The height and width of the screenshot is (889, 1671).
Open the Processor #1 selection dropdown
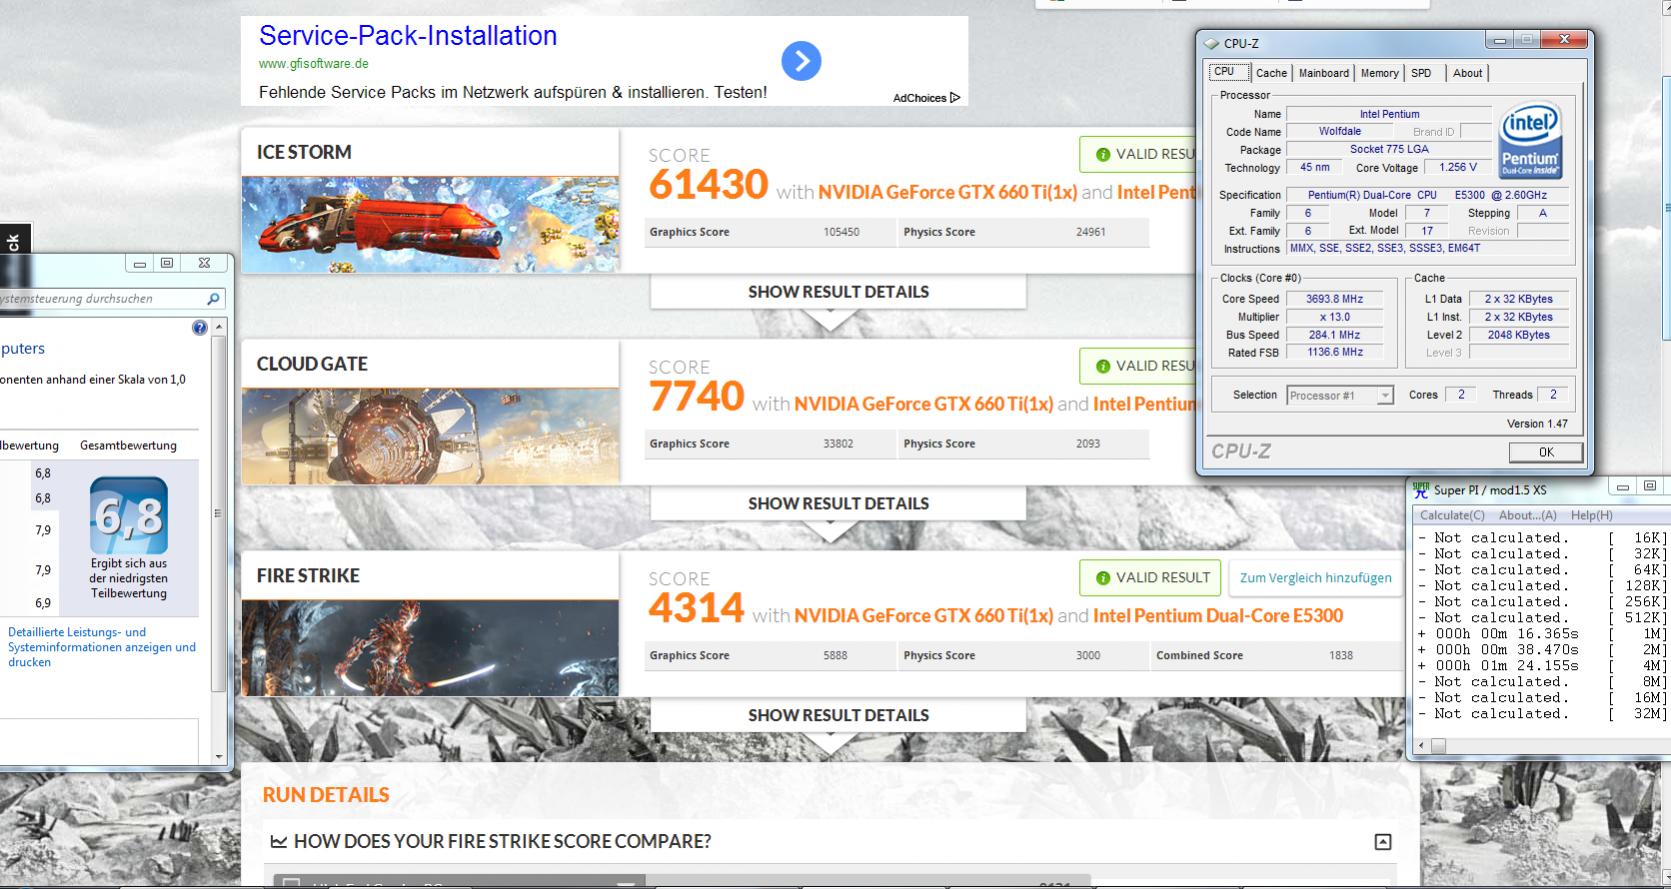point(1340,395)
